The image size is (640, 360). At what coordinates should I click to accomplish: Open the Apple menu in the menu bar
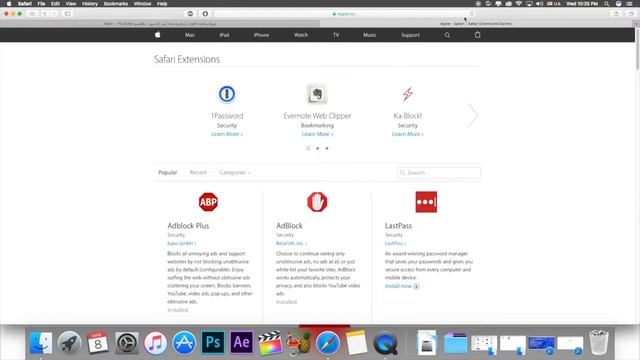(9, 4)
